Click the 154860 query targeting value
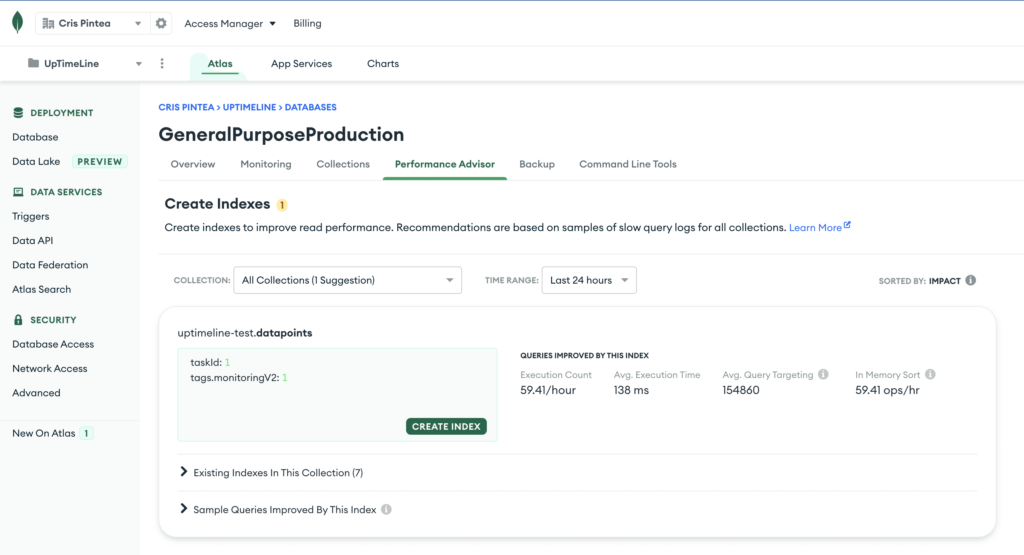Image resolution: width=1024 pixels, height=555 pixels. (x=741, y=390)
